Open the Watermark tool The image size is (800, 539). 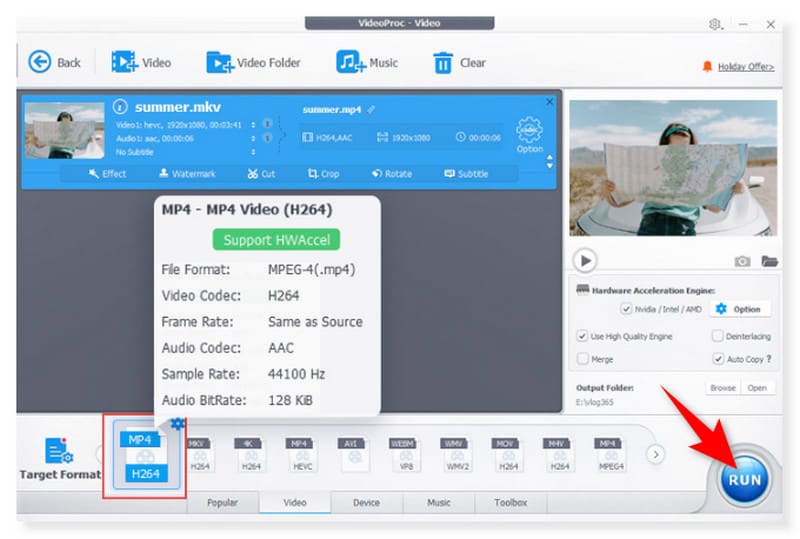coord(187,174)
